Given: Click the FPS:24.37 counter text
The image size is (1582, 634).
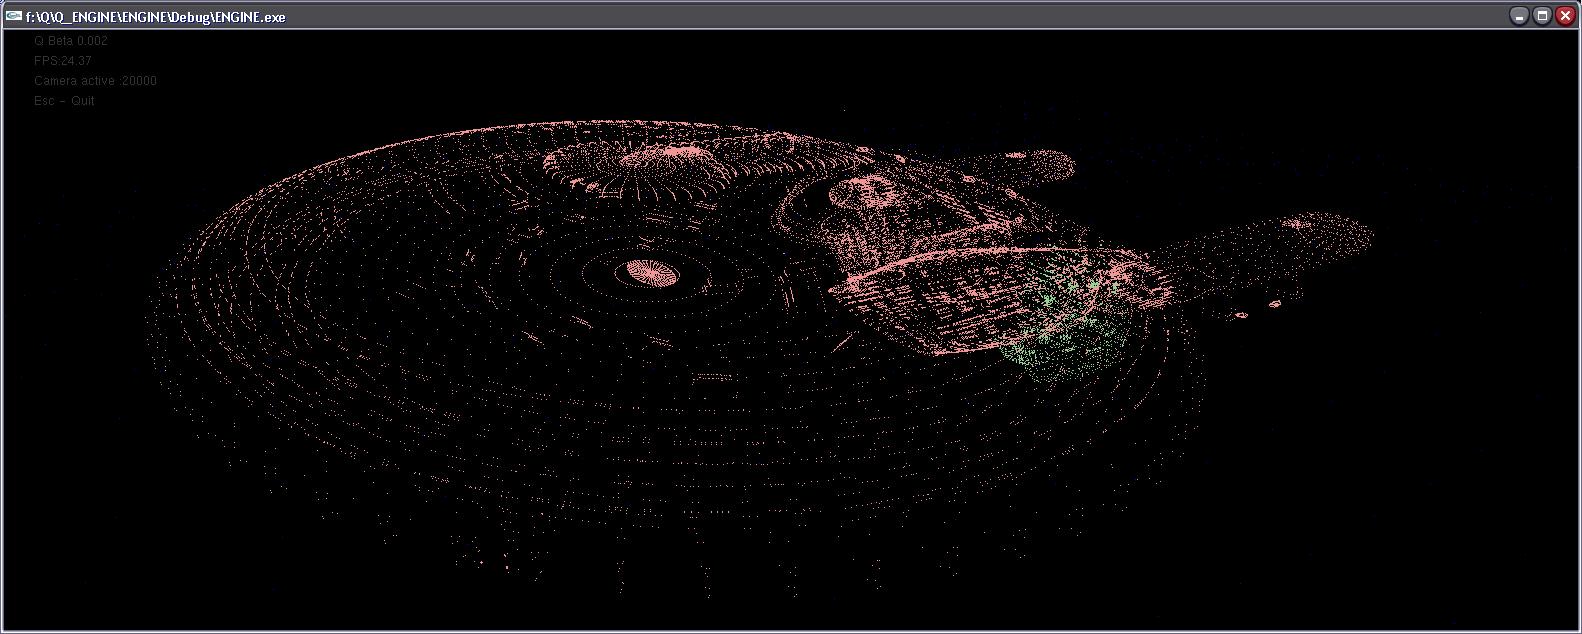Looking at the screenshot, I should [63, 61].
